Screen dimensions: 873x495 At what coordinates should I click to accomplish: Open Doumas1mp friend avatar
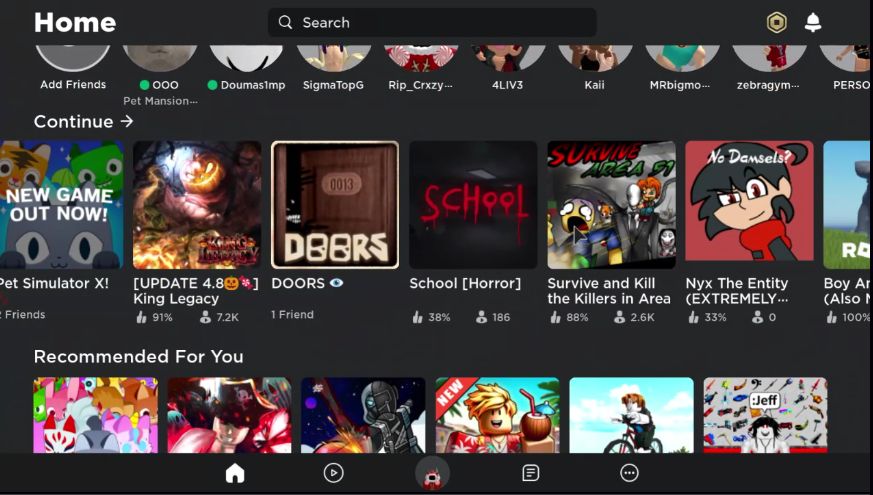pyautogui.click(x=246, y=60)
